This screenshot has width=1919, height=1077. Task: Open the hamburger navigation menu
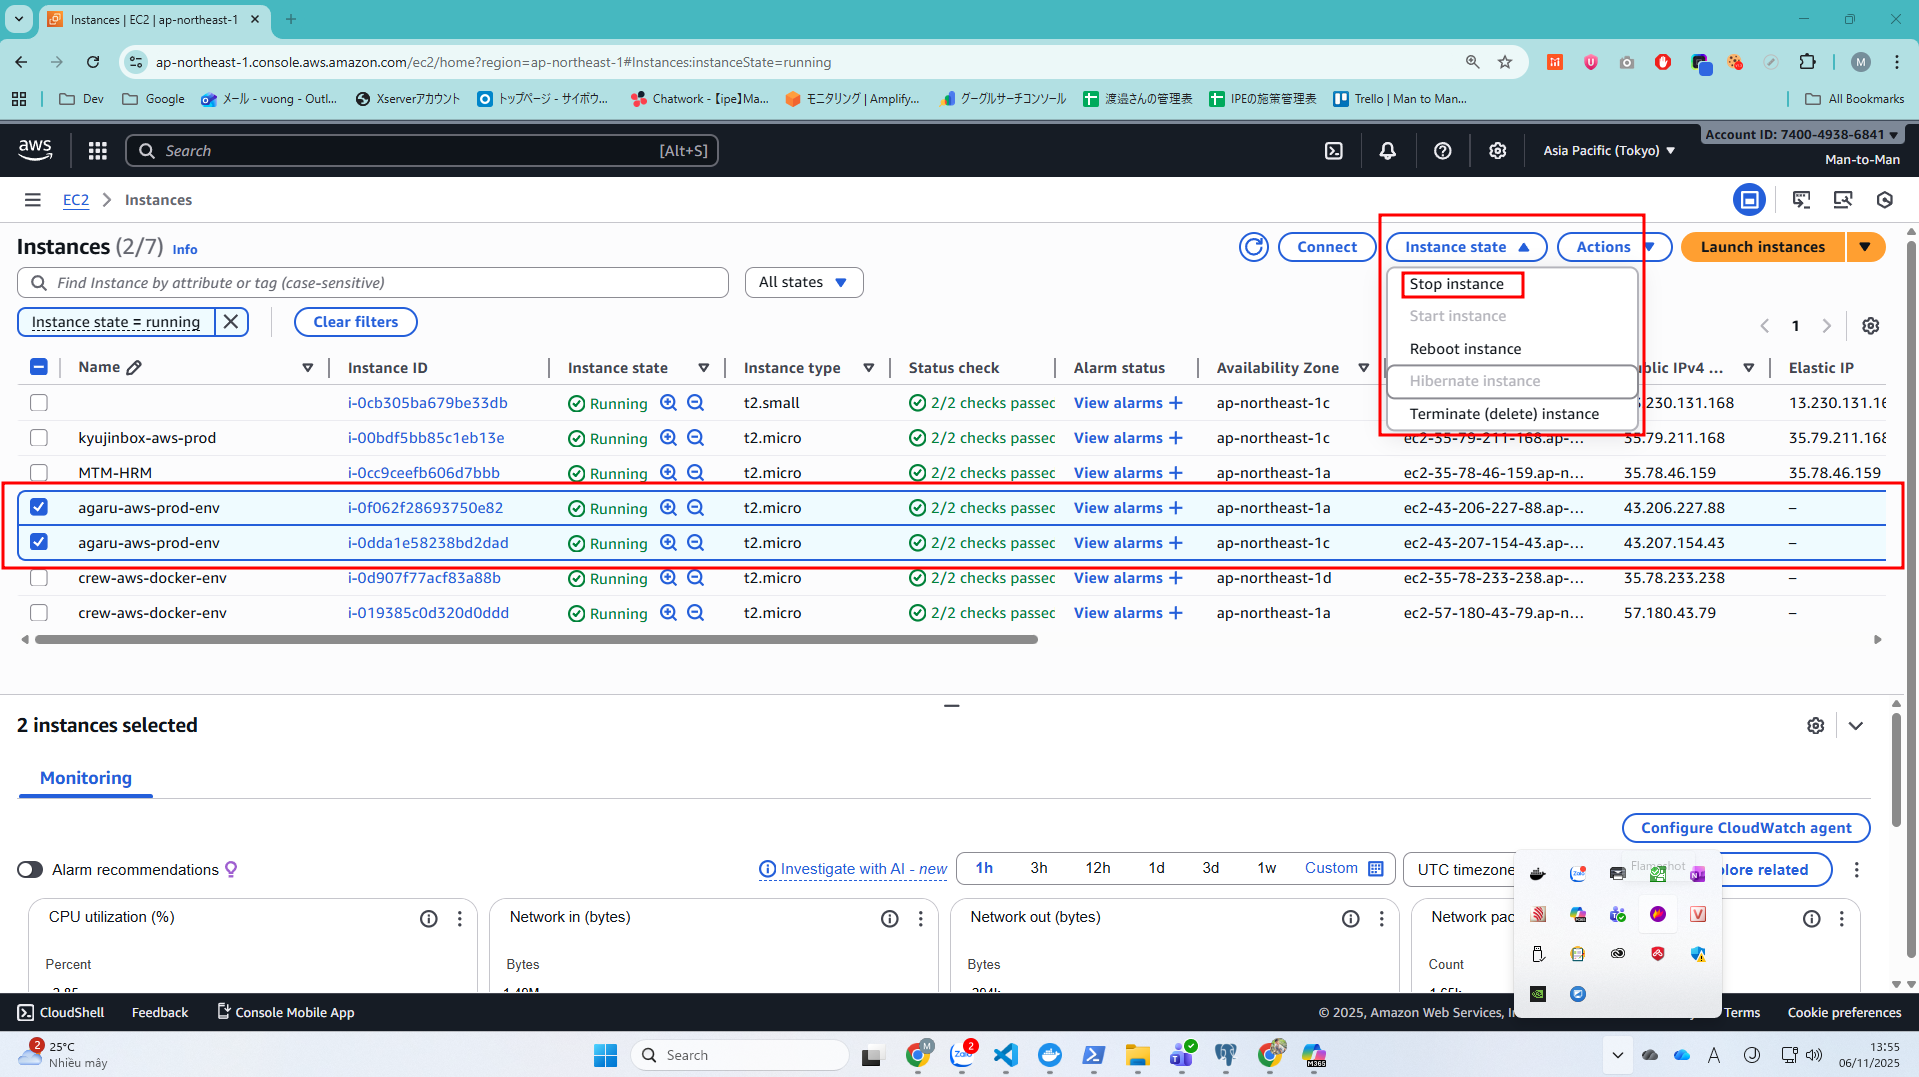(33, 200)
